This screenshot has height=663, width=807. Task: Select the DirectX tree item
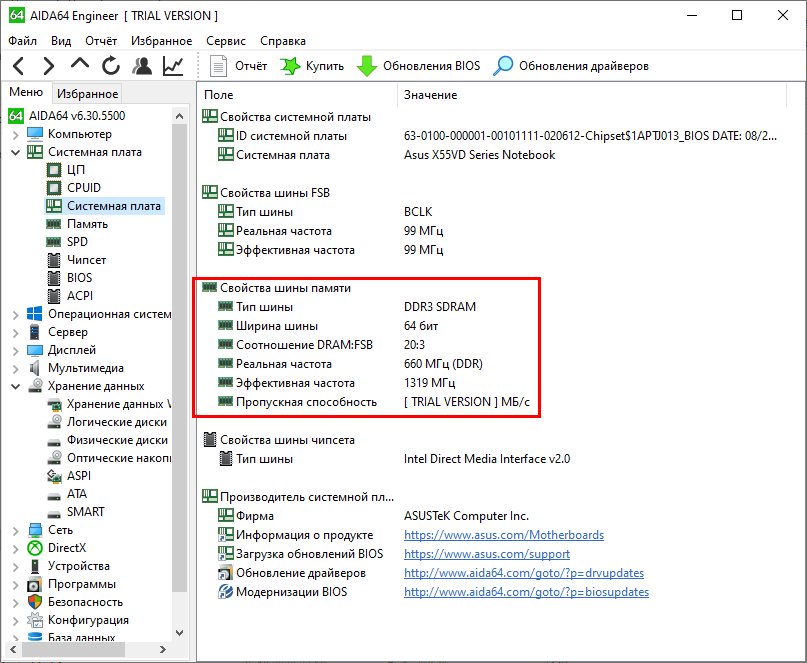(67, 548)
